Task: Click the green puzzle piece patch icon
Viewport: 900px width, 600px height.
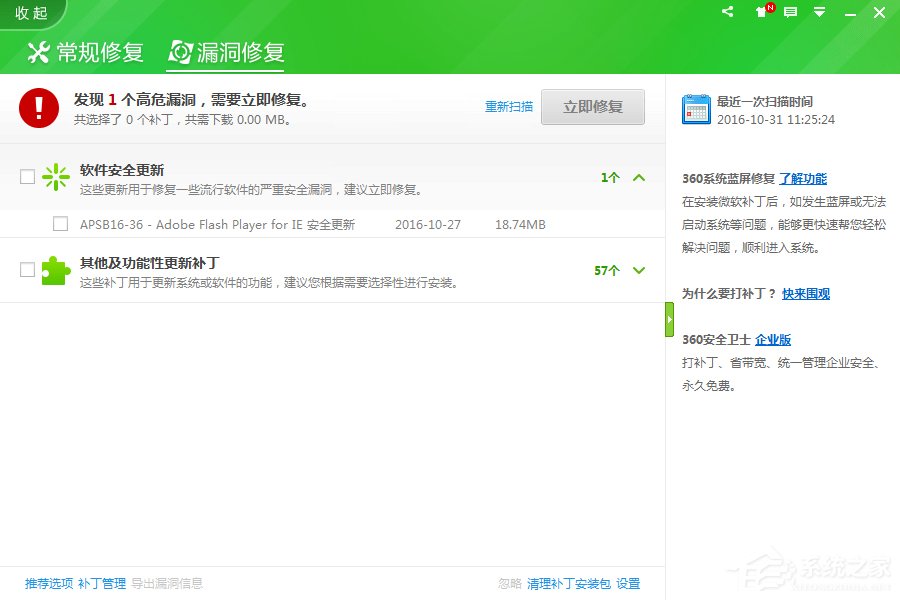Action: (x=57, y=269)
